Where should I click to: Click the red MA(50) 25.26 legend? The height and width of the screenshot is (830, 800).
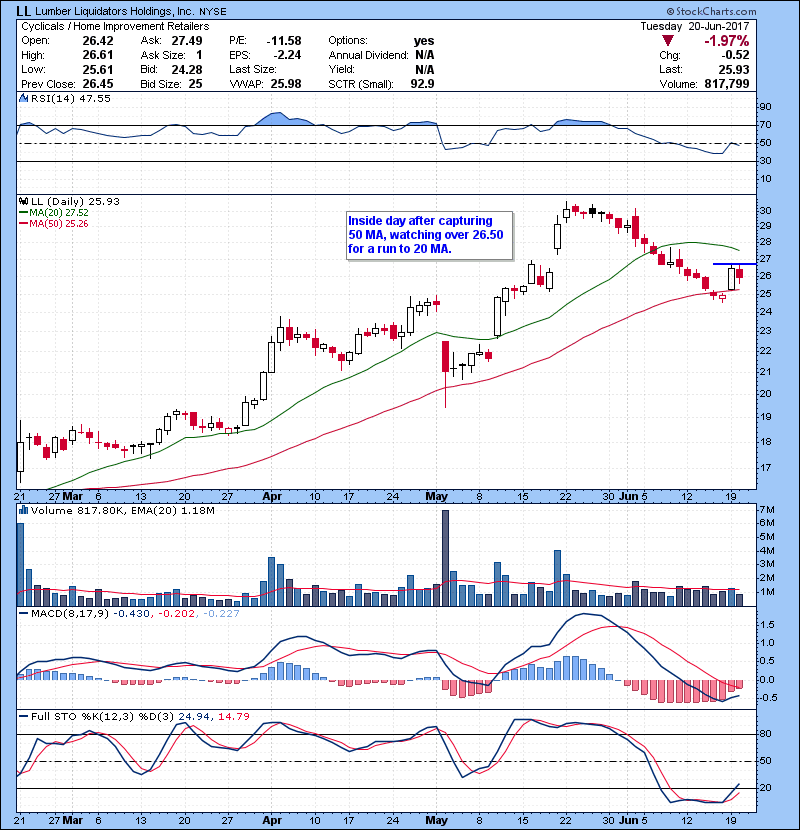(x=54, y=224)
